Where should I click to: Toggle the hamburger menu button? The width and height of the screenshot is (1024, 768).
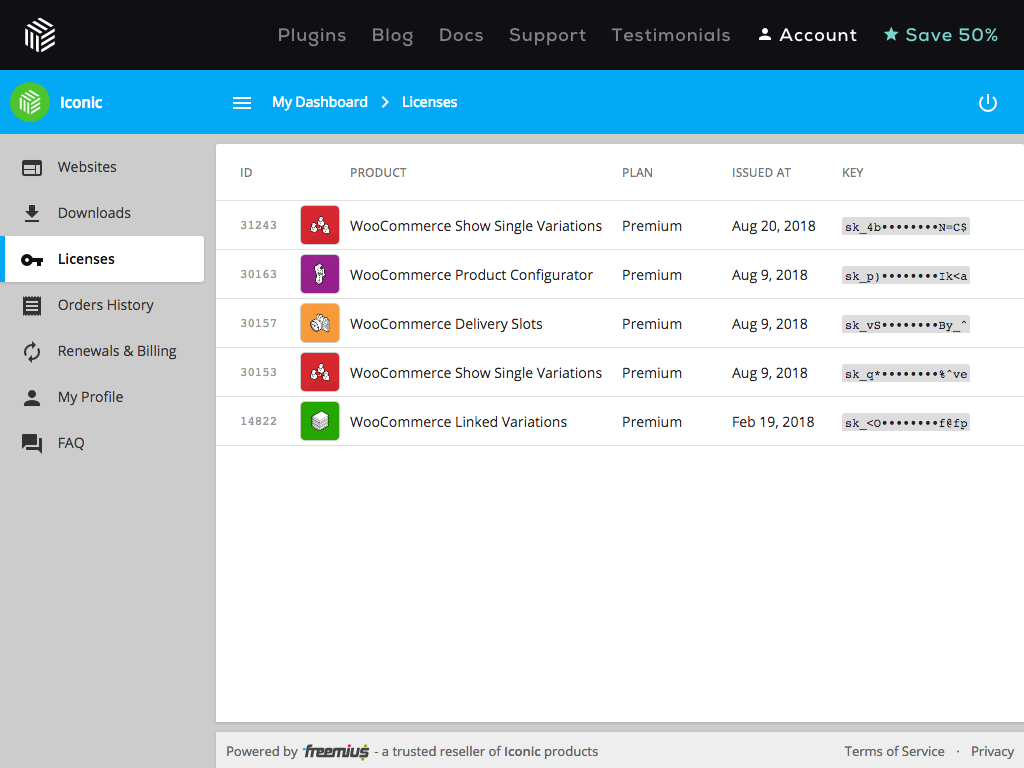(242, 102)
